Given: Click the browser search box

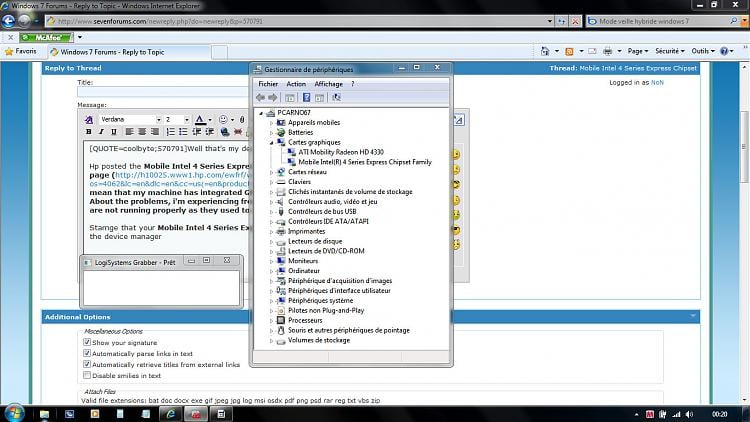Looking at the screenshot, I should click(662, 21).
